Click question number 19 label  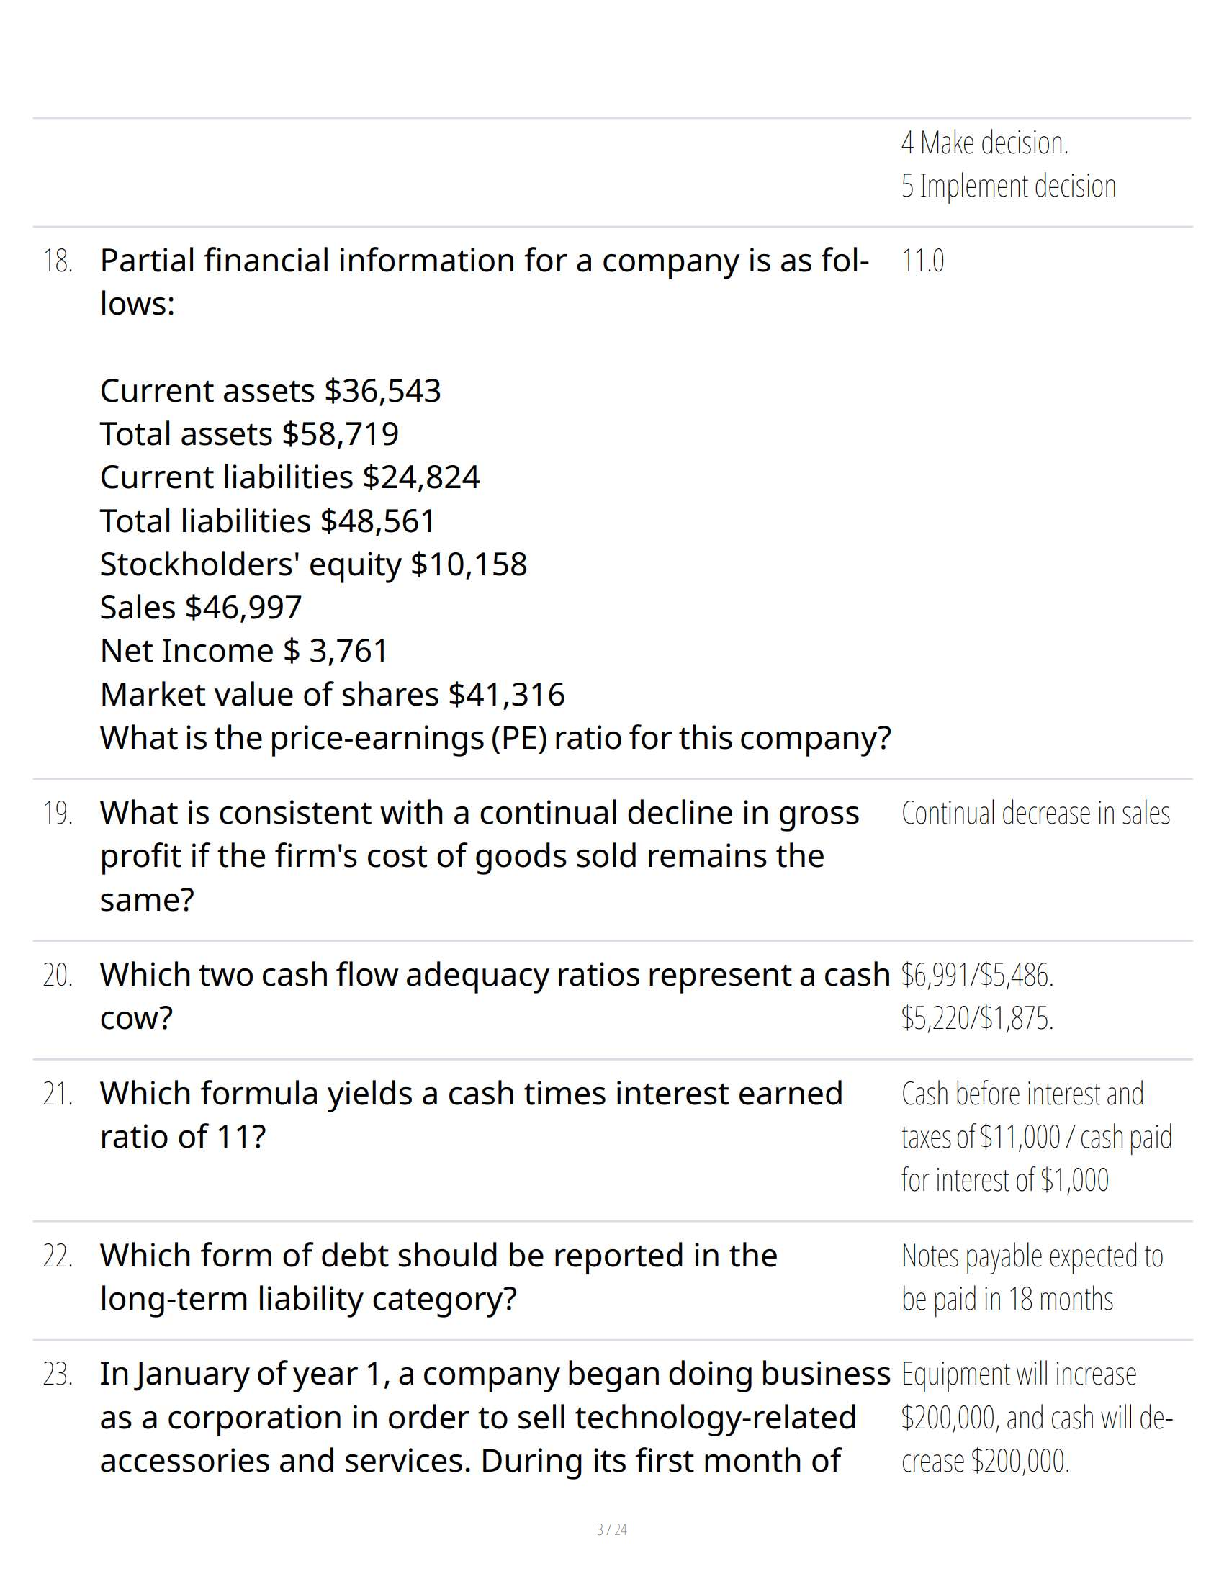[57, 813]
